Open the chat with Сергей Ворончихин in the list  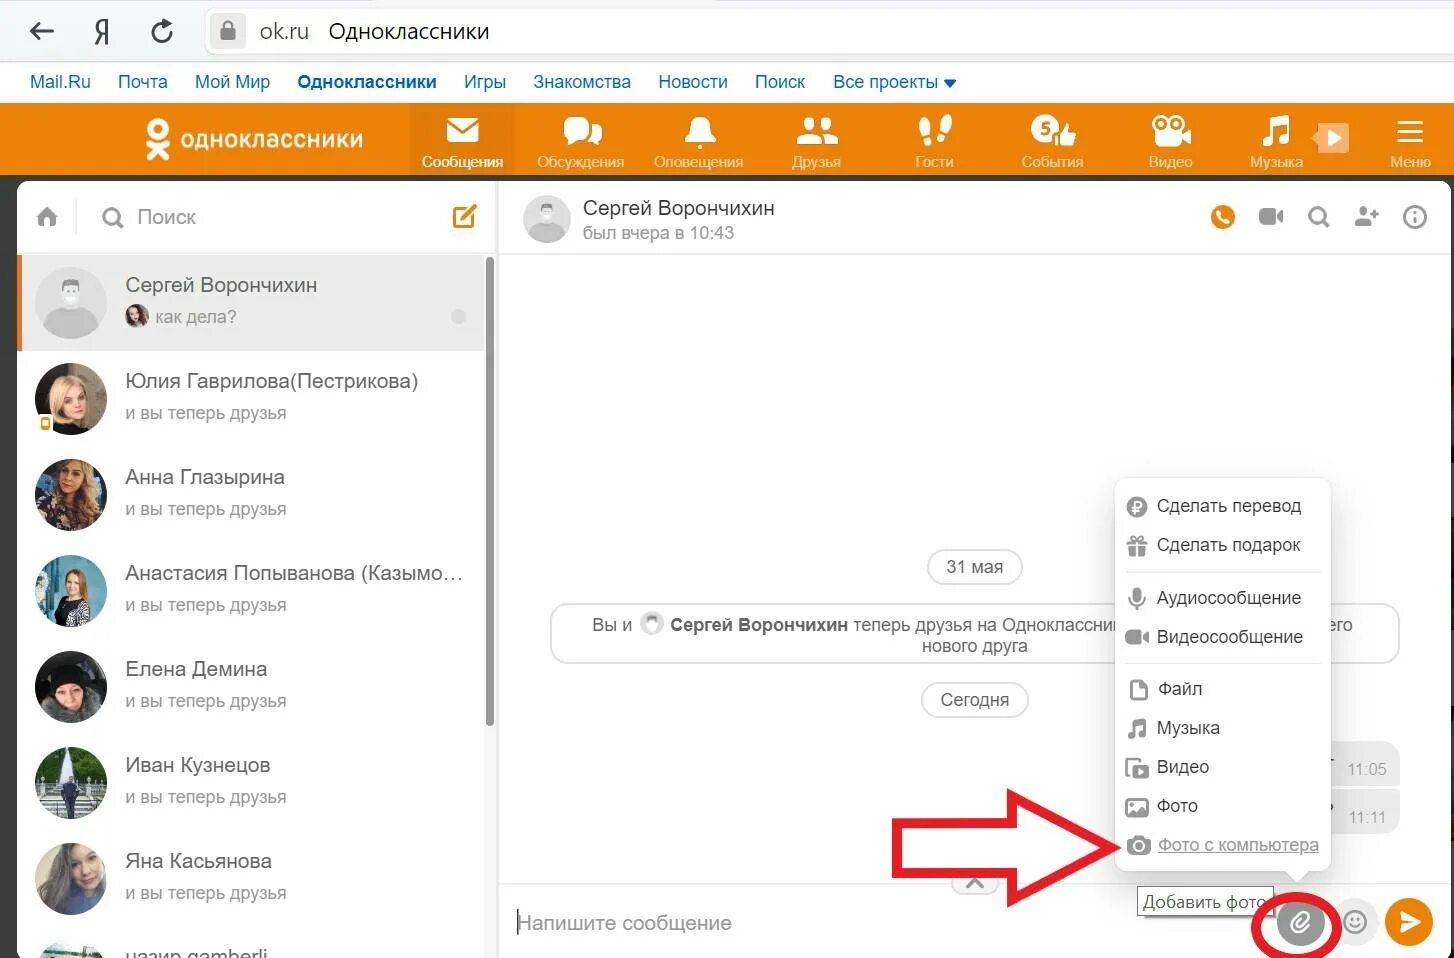tap(252, 302)
